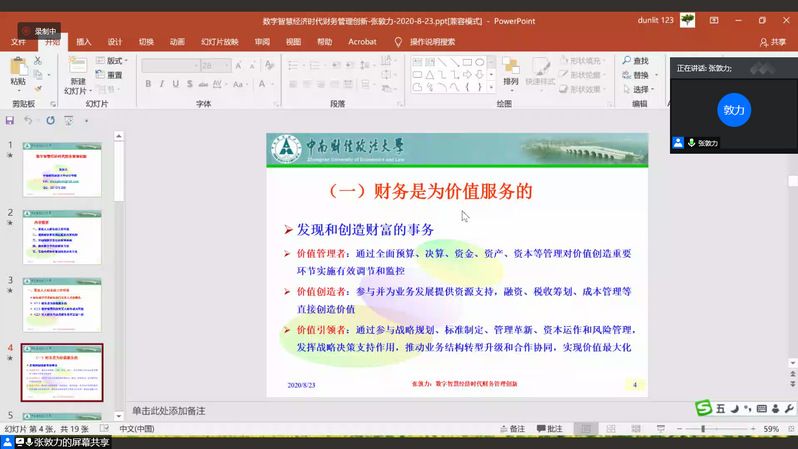Switch to the Animations (动画) tab
This screenshot has width=798, height=449.
click(x=177, y=42)
